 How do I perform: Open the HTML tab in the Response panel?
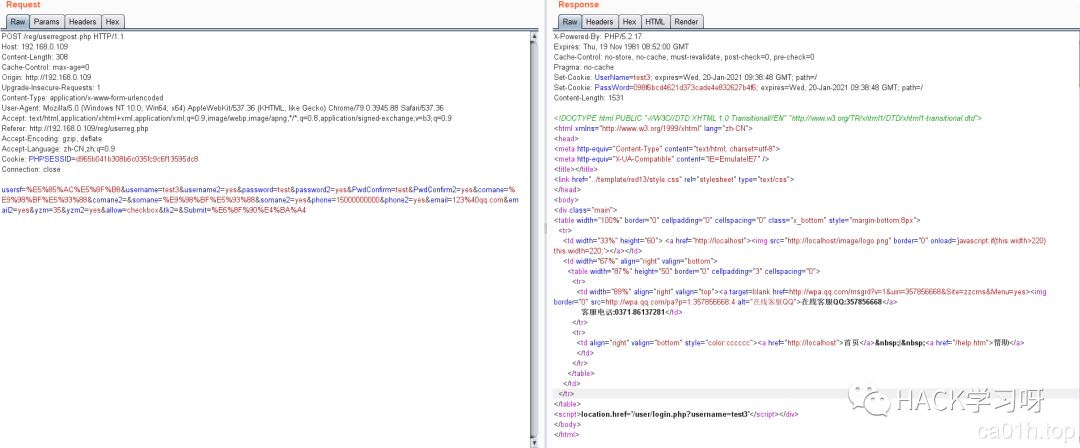655,22
